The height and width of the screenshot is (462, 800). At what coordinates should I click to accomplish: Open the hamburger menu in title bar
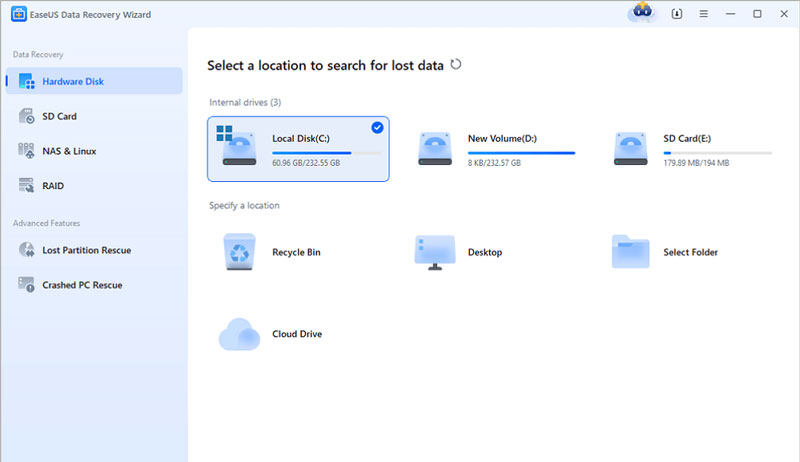click(x=704, y=14)
